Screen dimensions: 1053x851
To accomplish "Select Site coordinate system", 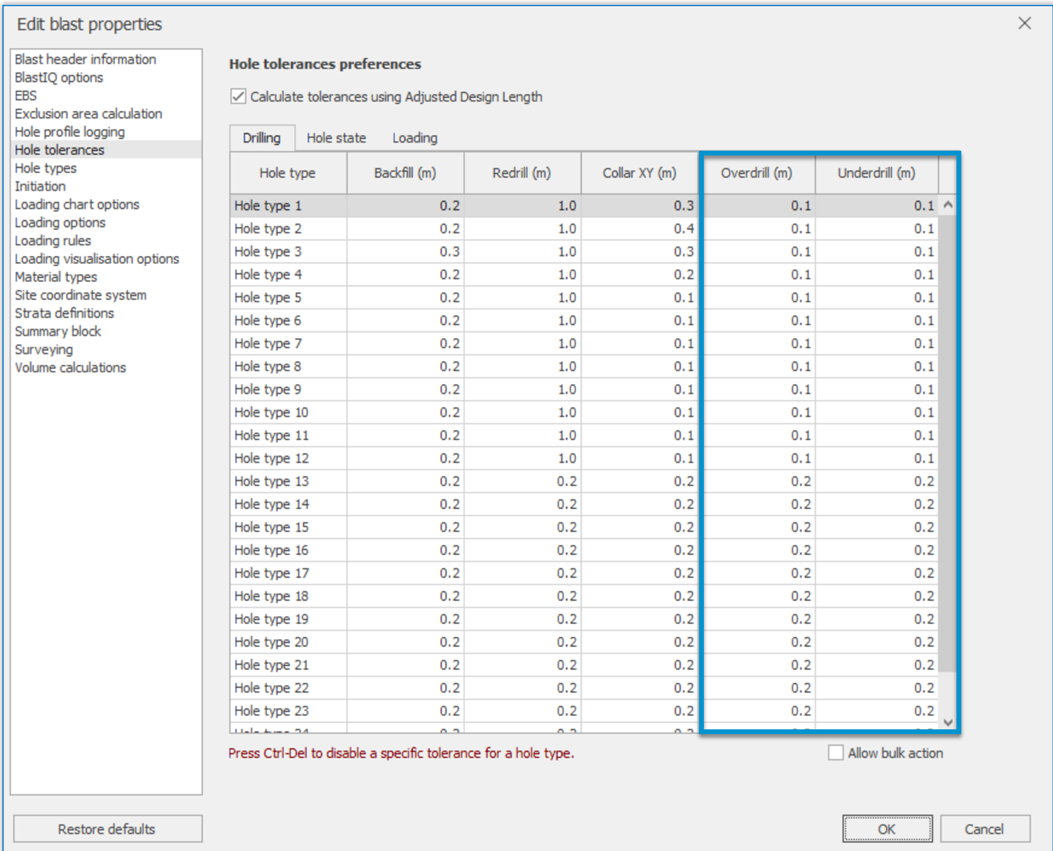I will click(106, 295).
